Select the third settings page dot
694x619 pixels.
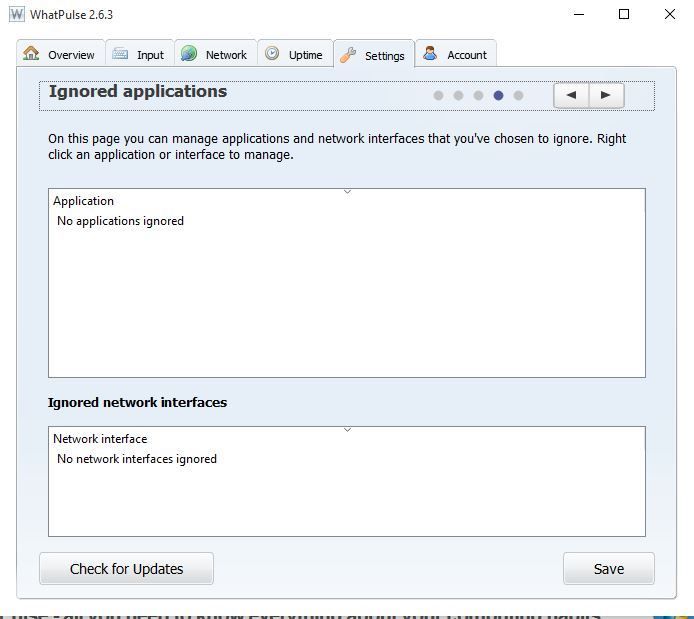point(478,95)
